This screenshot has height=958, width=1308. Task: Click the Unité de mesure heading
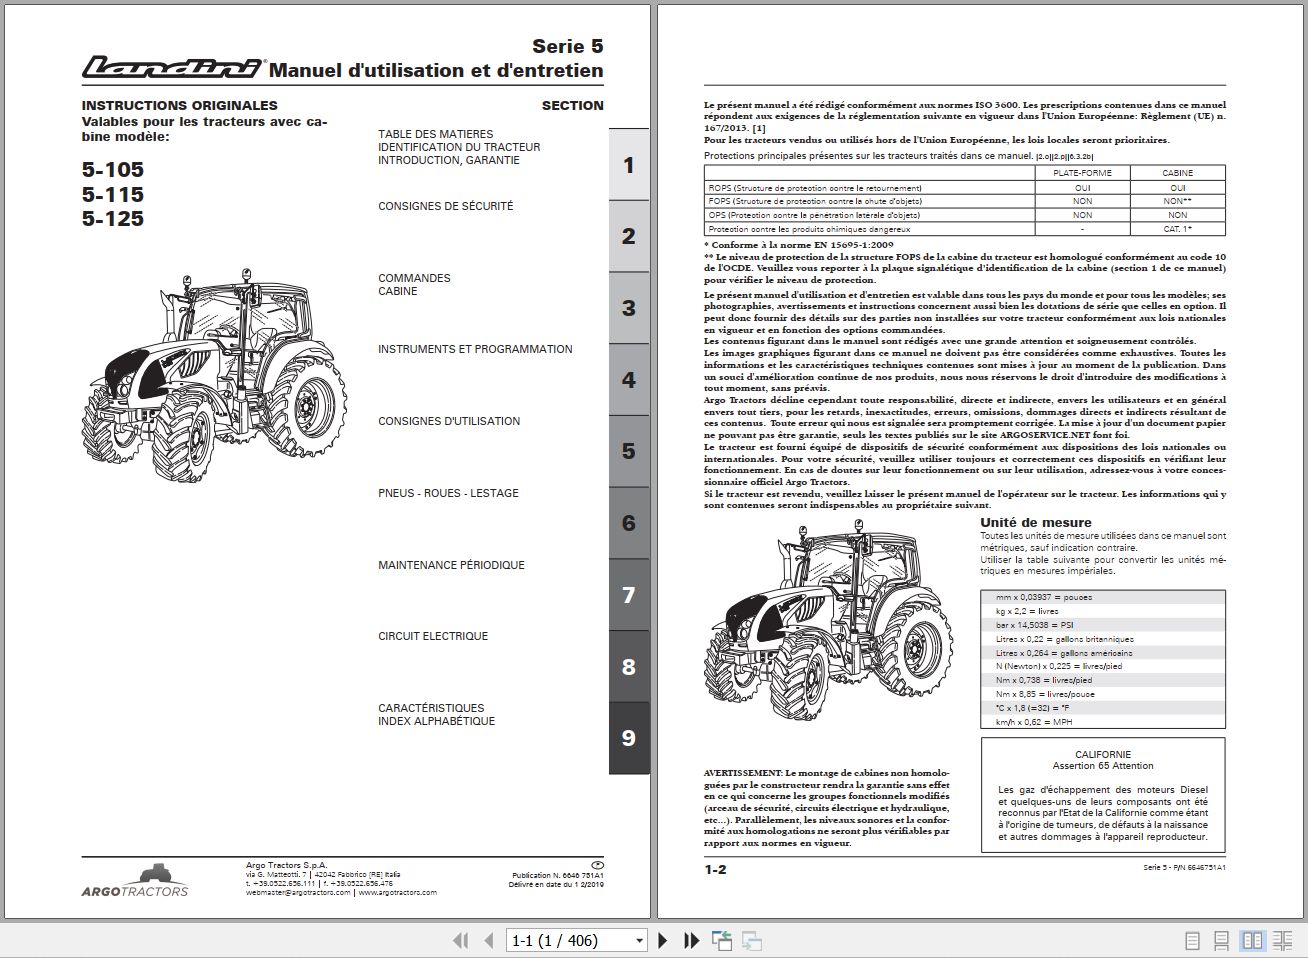[1036, 523]
